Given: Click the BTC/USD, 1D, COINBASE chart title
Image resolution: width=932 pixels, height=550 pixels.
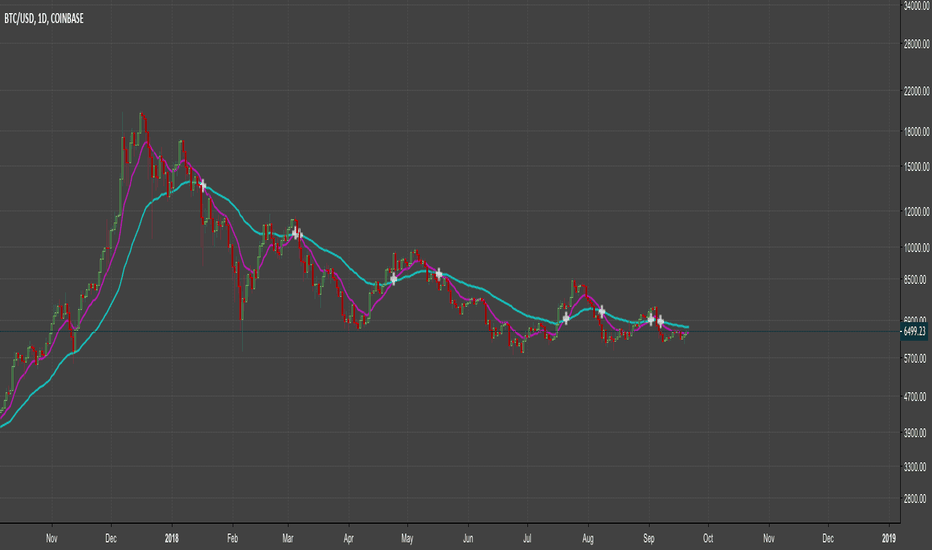Looking at the screenshot, I should point(43,19).
